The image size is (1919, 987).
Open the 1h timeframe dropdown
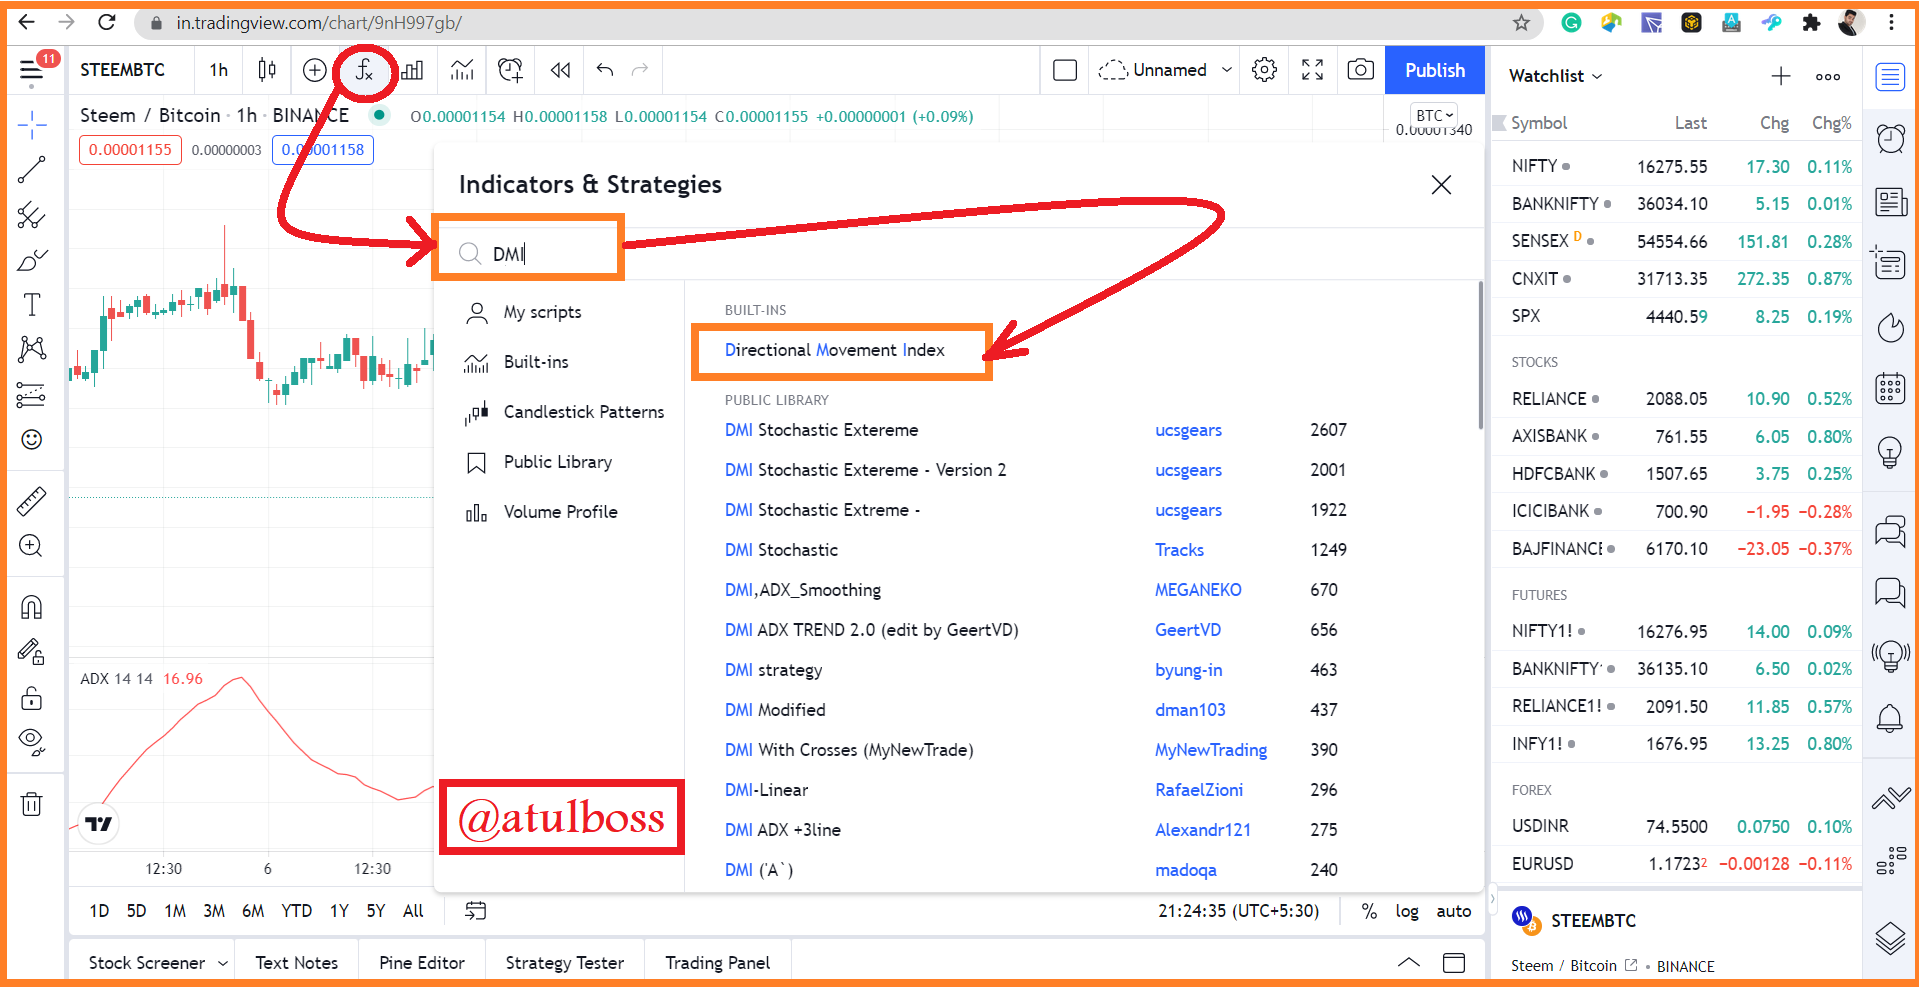point(218,70)
